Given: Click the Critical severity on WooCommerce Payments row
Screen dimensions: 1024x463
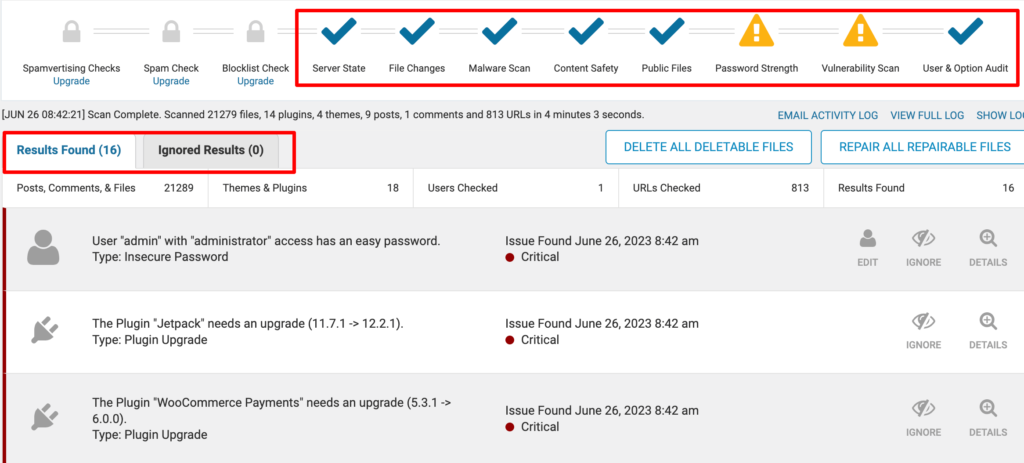Looking at the screenshot, I should (x=532, y=426).
